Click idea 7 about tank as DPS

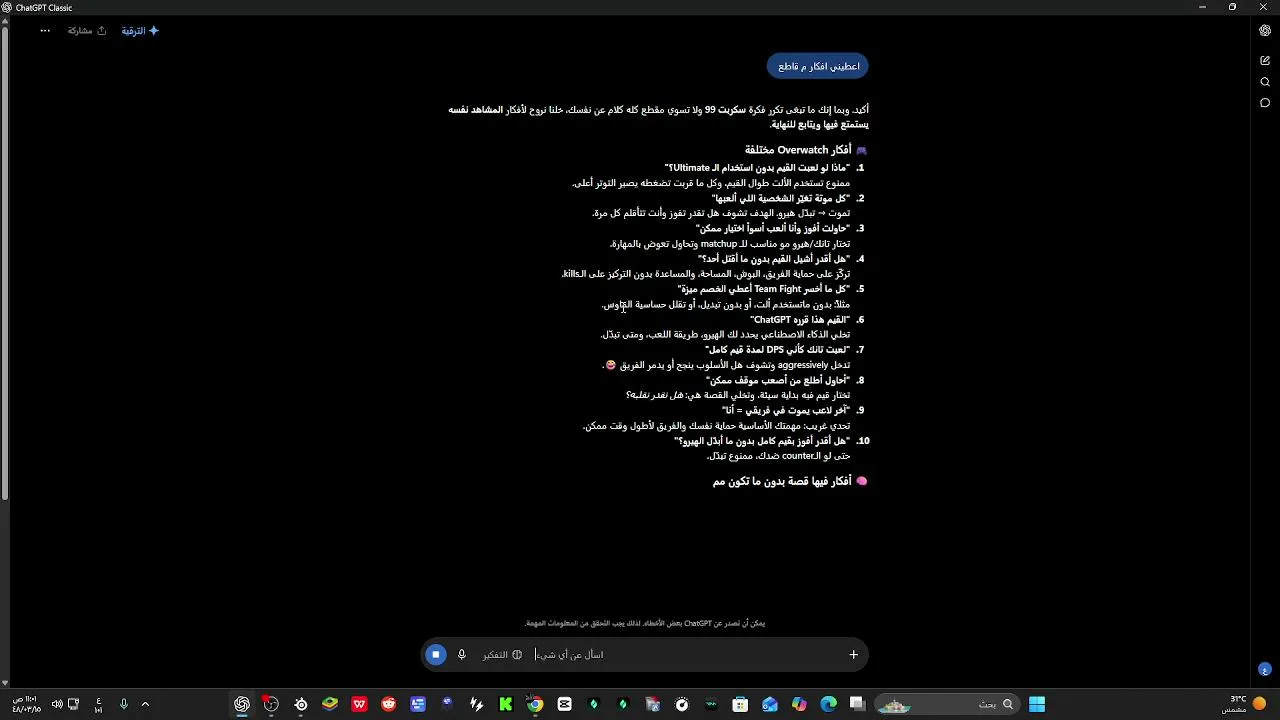[777, 350]
